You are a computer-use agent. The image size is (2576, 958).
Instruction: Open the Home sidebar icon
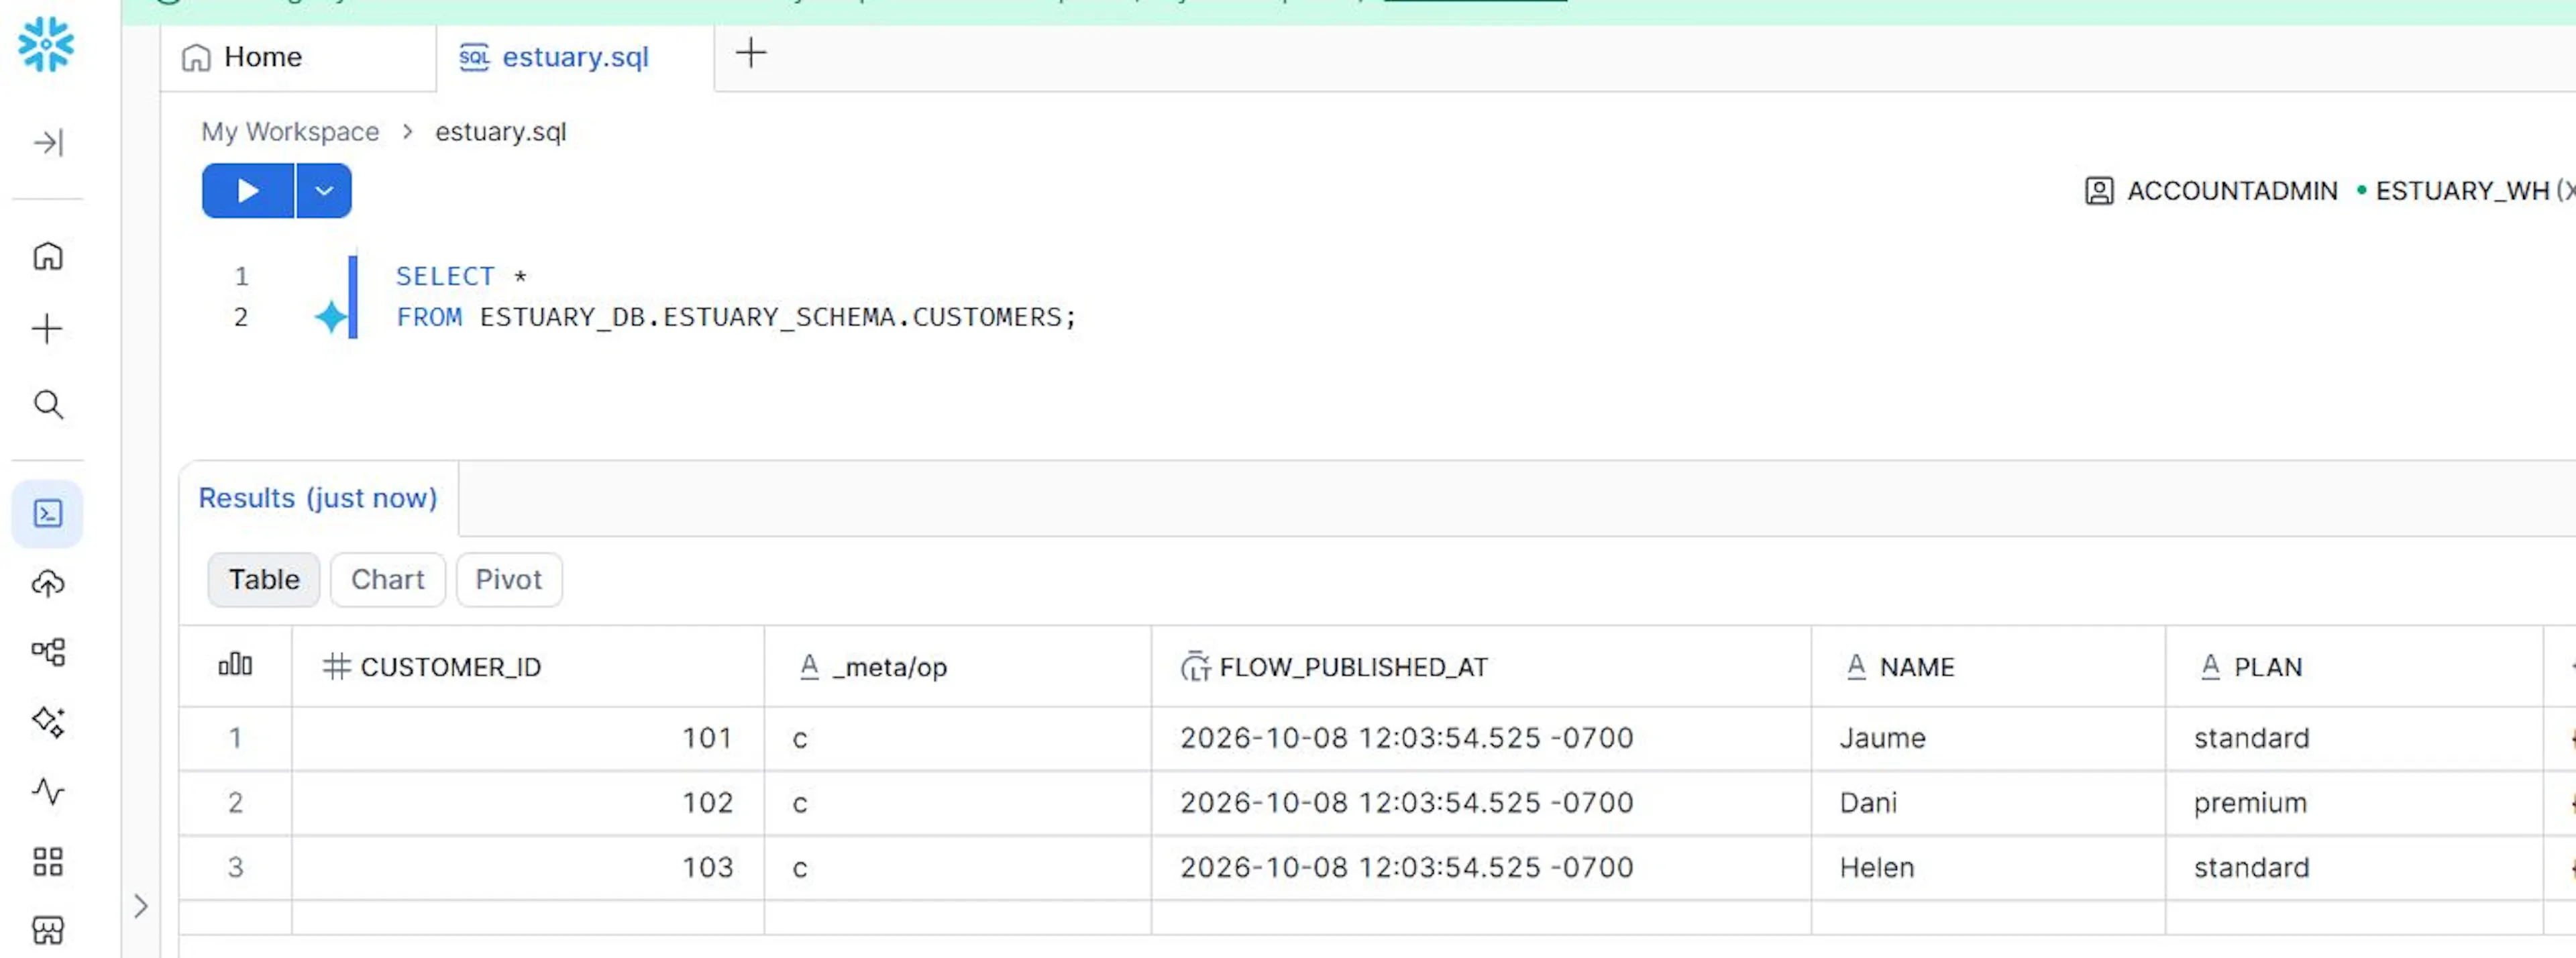pyautogui.click(x=48, y=257)
